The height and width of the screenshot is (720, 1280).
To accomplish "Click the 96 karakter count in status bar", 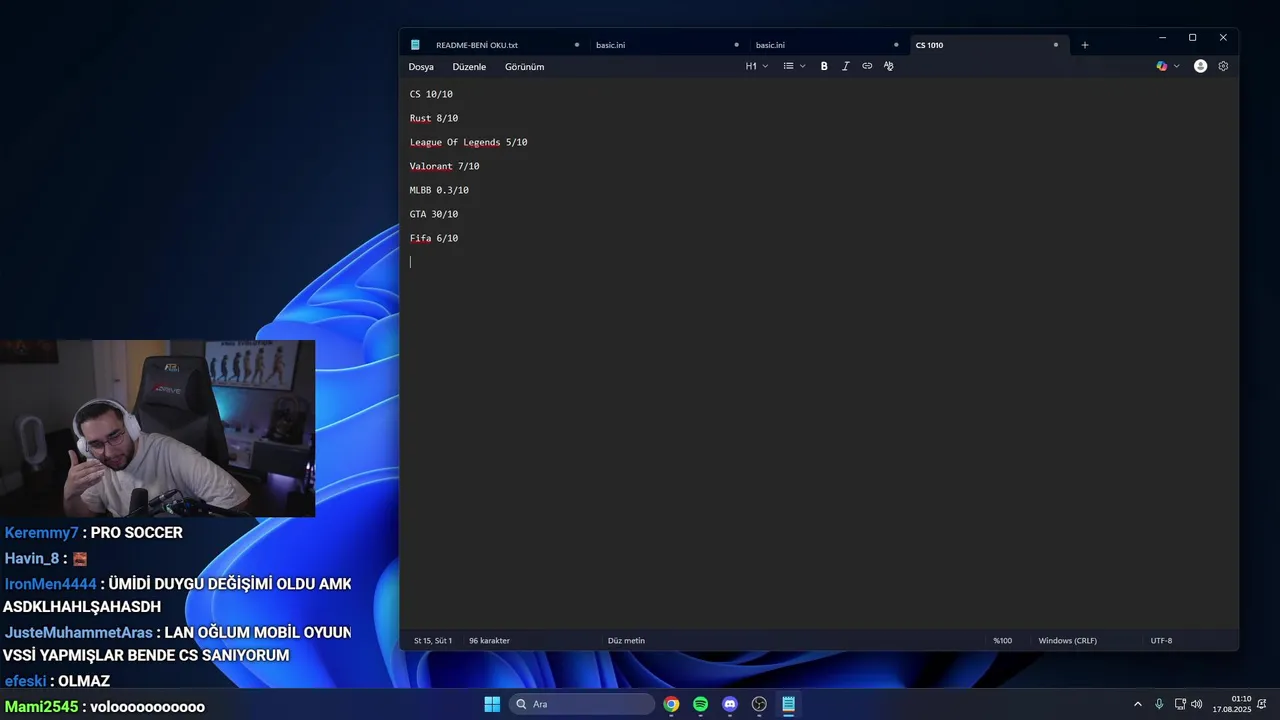I will (489, 641).
